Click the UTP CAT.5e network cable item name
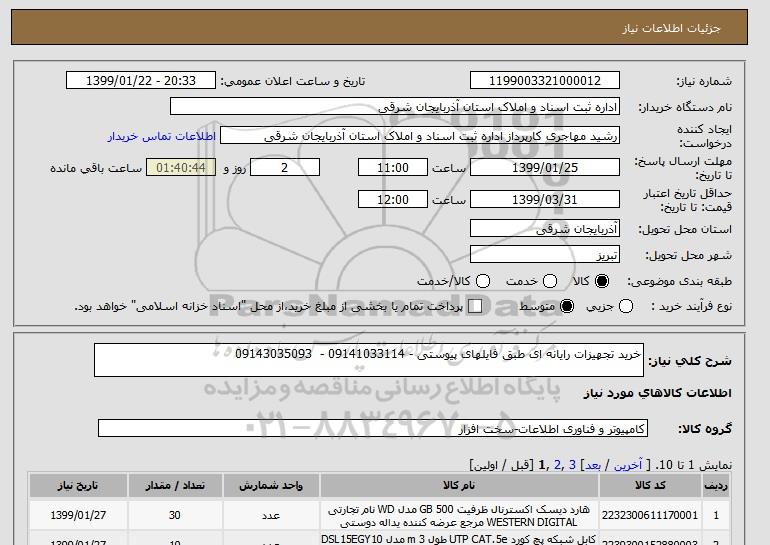 pyautogui.click(x=459, y=540)
